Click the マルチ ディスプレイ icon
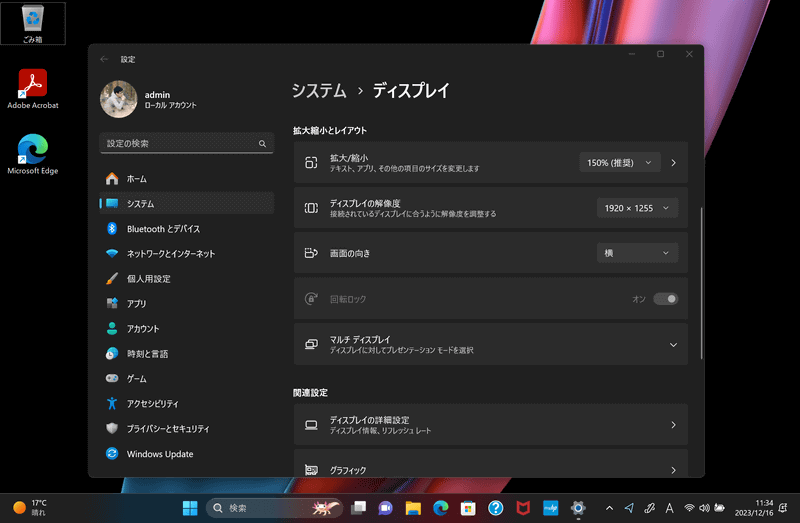 point(311,344)
